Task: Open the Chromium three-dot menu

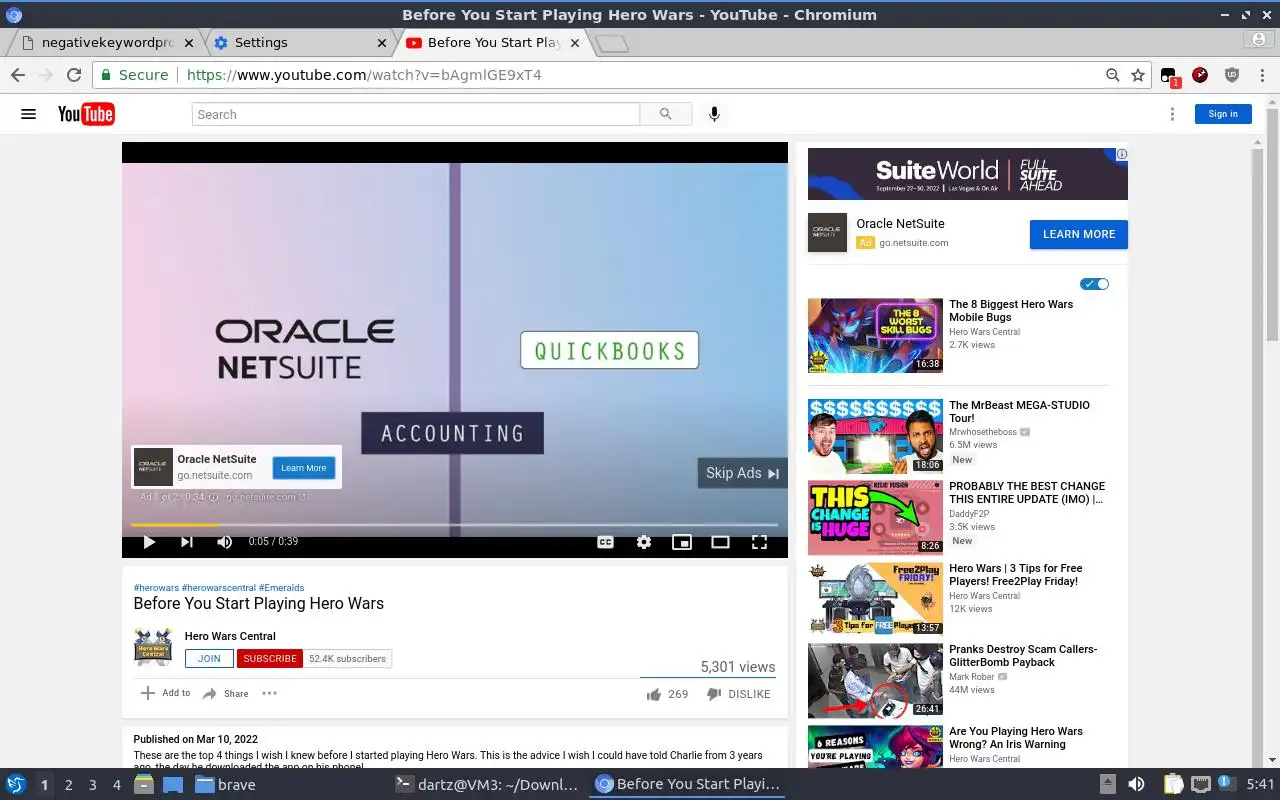Action: click(x=1262, y=75)
